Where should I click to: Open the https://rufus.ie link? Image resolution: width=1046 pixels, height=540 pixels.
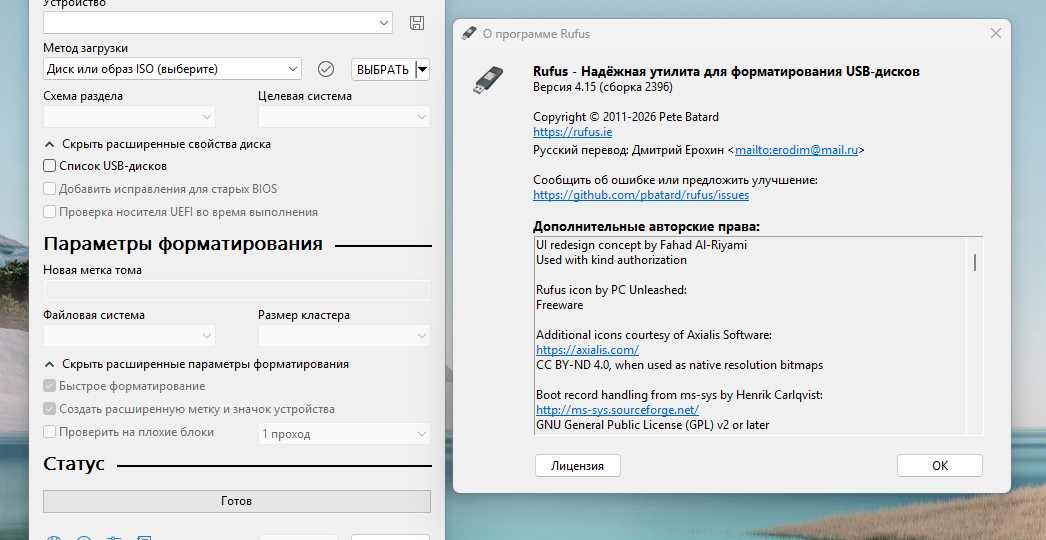coord(572,132)
